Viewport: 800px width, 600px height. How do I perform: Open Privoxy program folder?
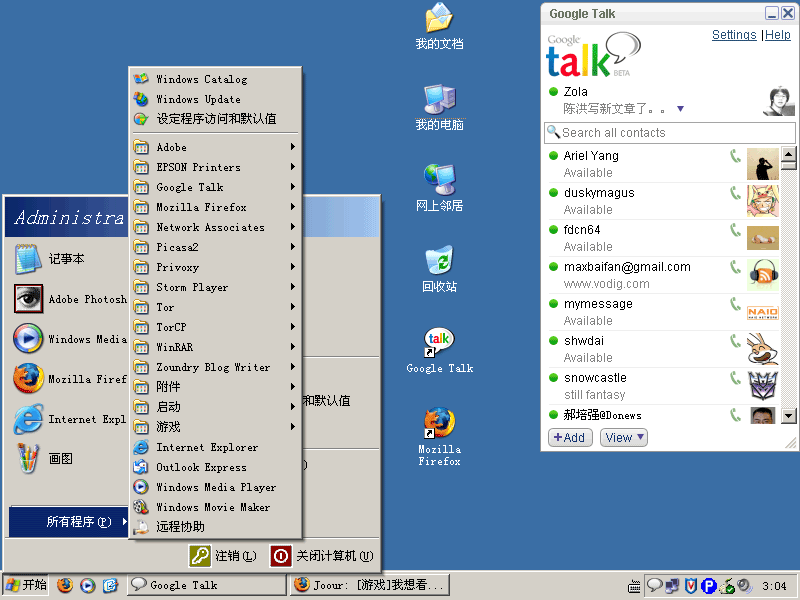214,267
